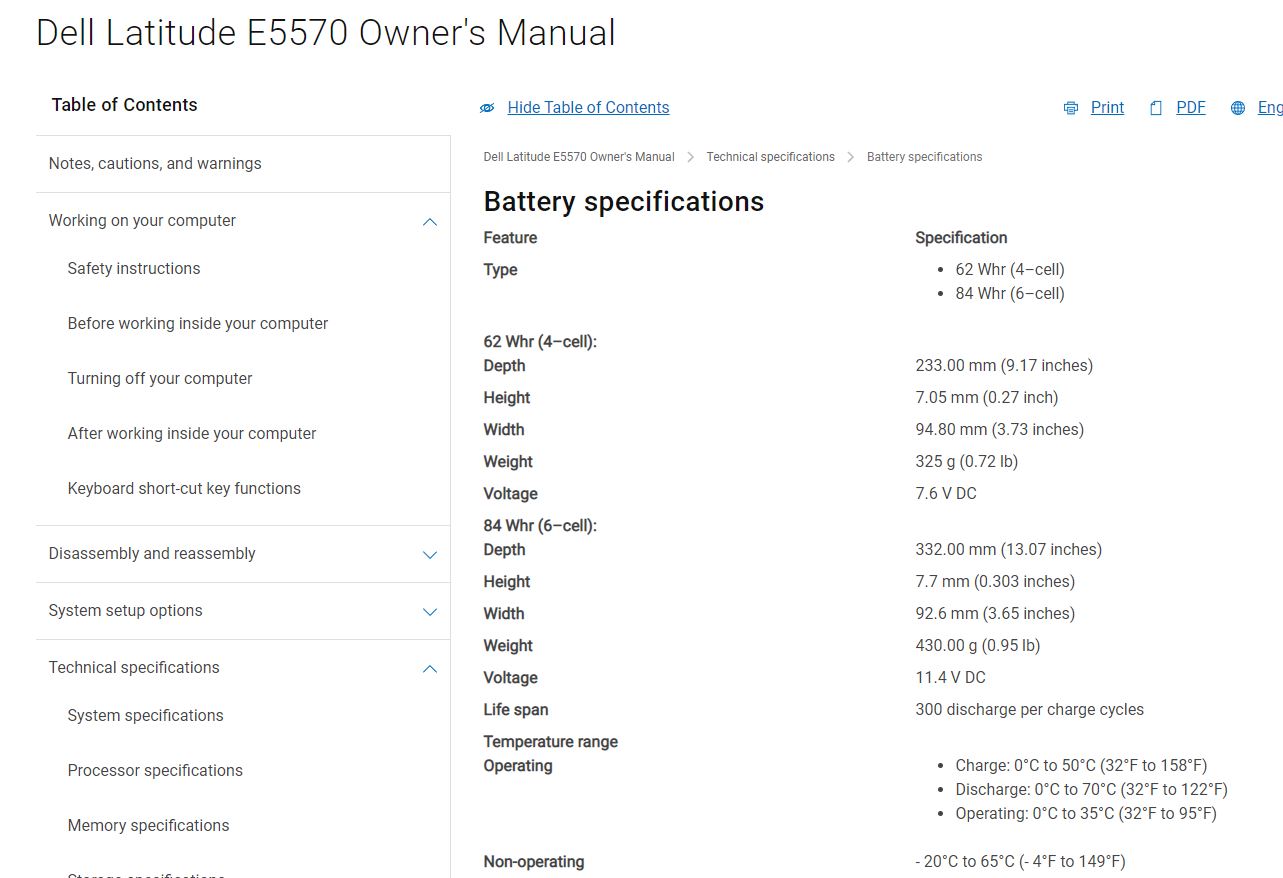Hide Table of Contents link

coord(588,108)
